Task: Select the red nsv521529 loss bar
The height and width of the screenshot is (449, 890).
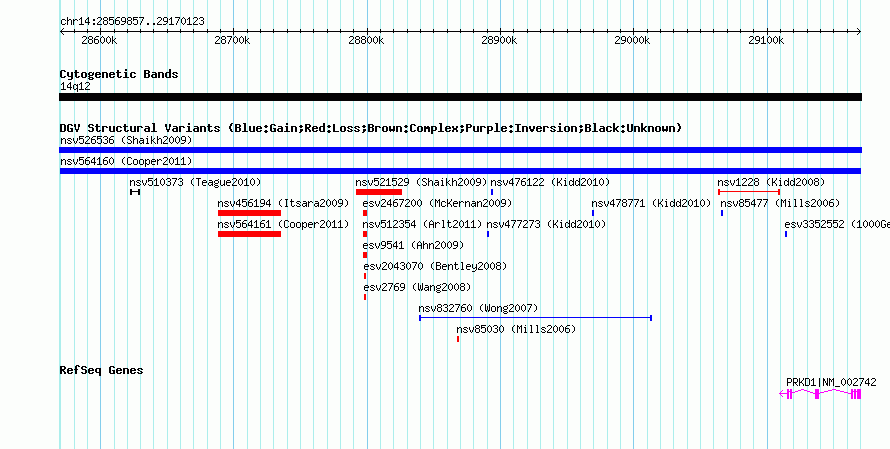Action: [379, 192]
